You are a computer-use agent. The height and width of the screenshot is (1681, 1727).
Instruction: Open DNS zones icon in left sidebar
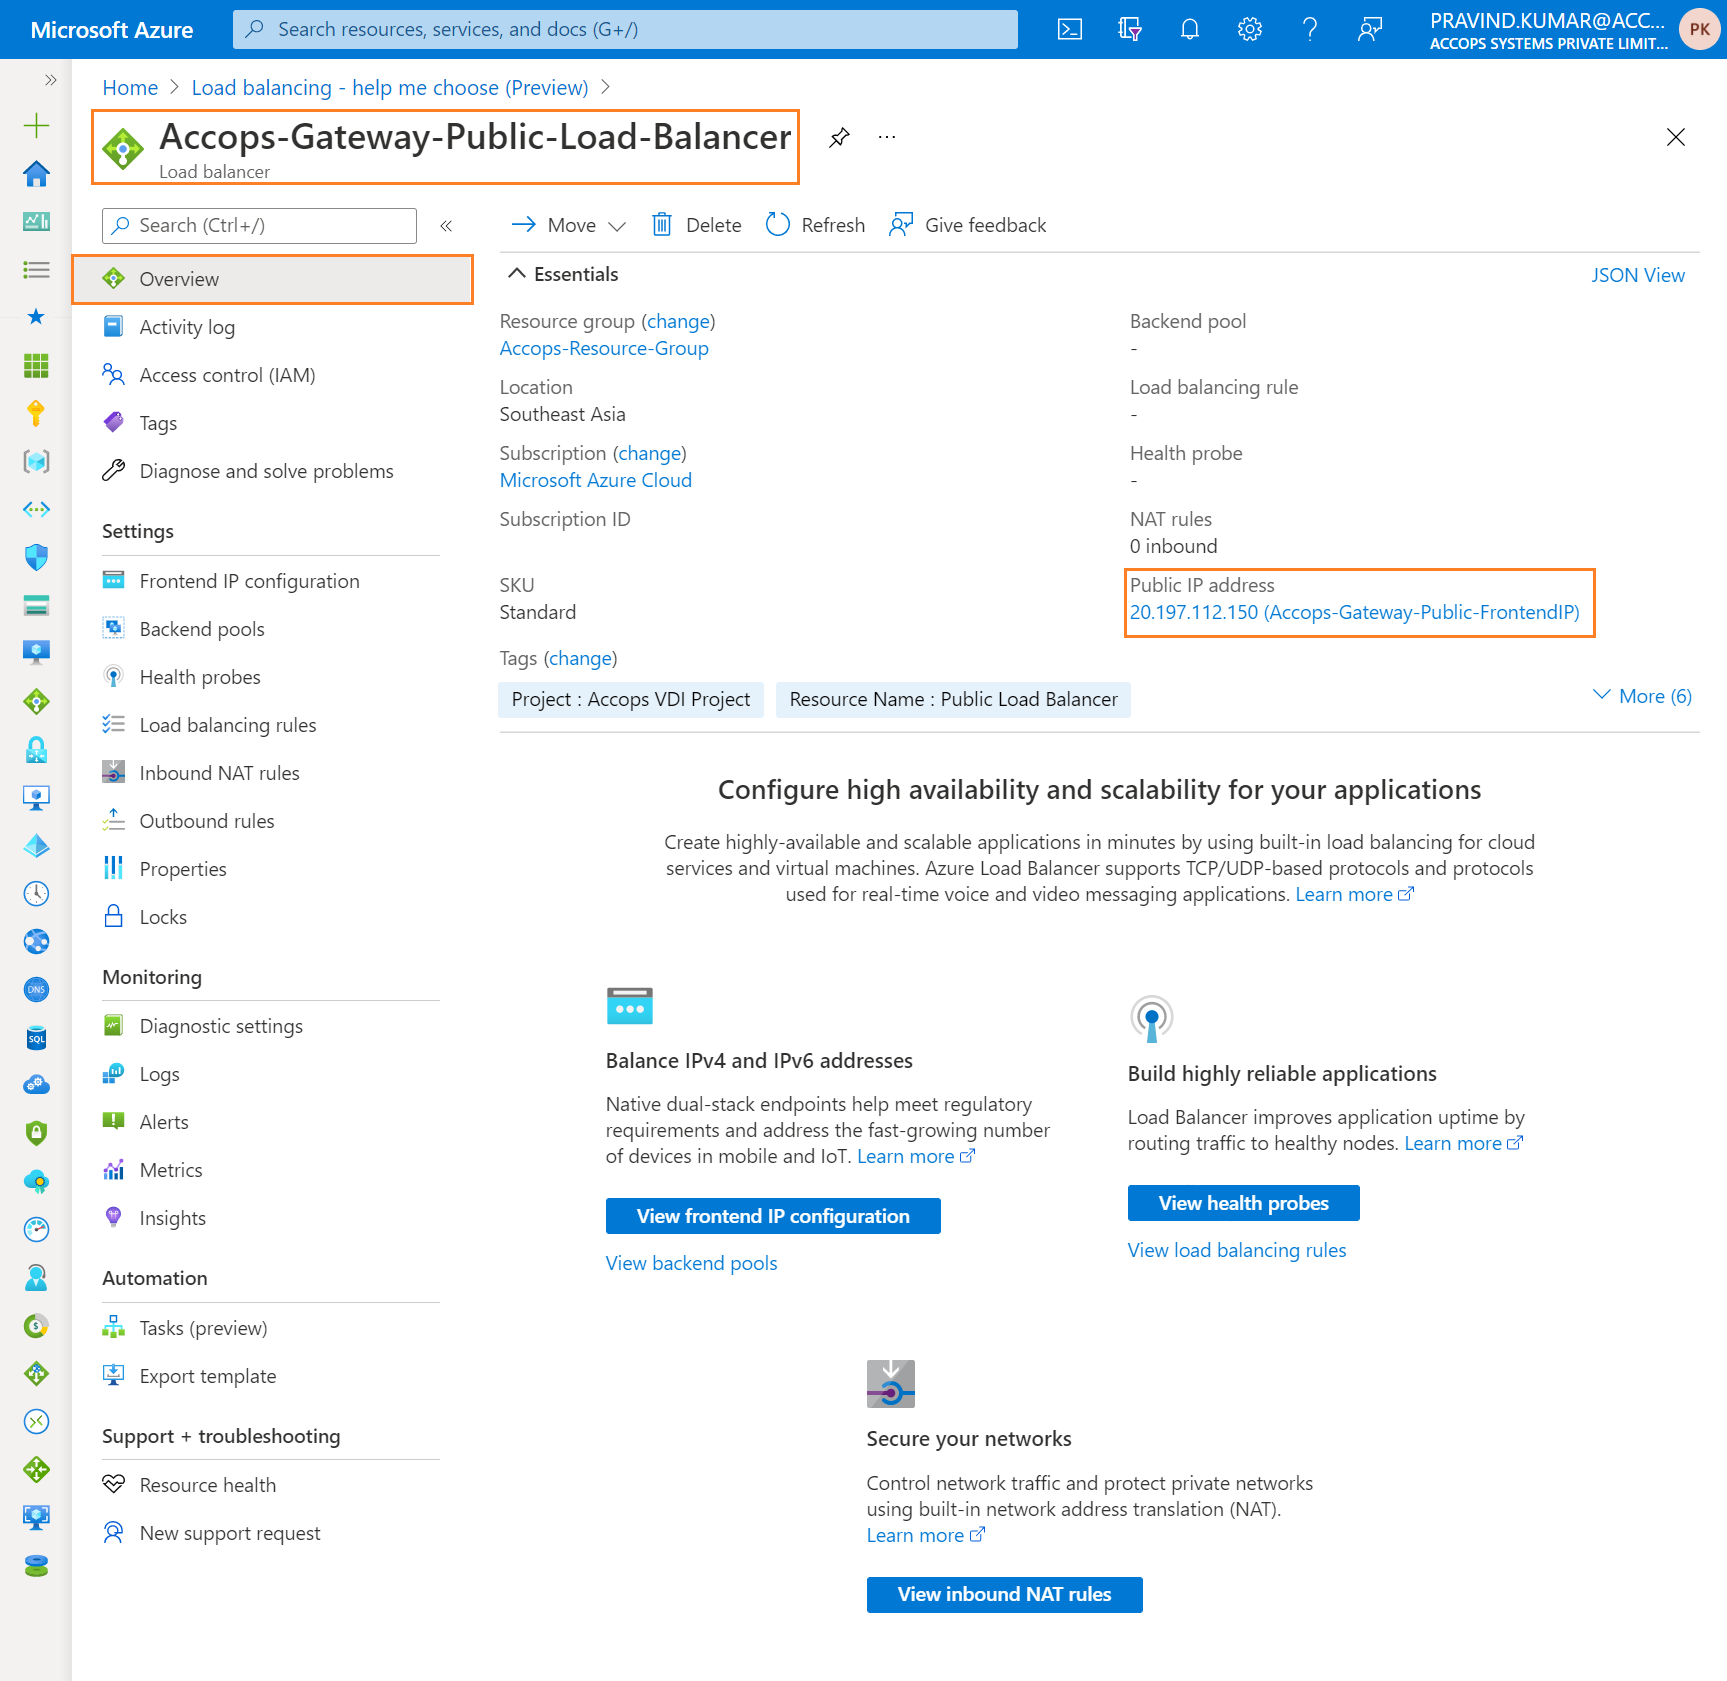[x=36, y=989]
